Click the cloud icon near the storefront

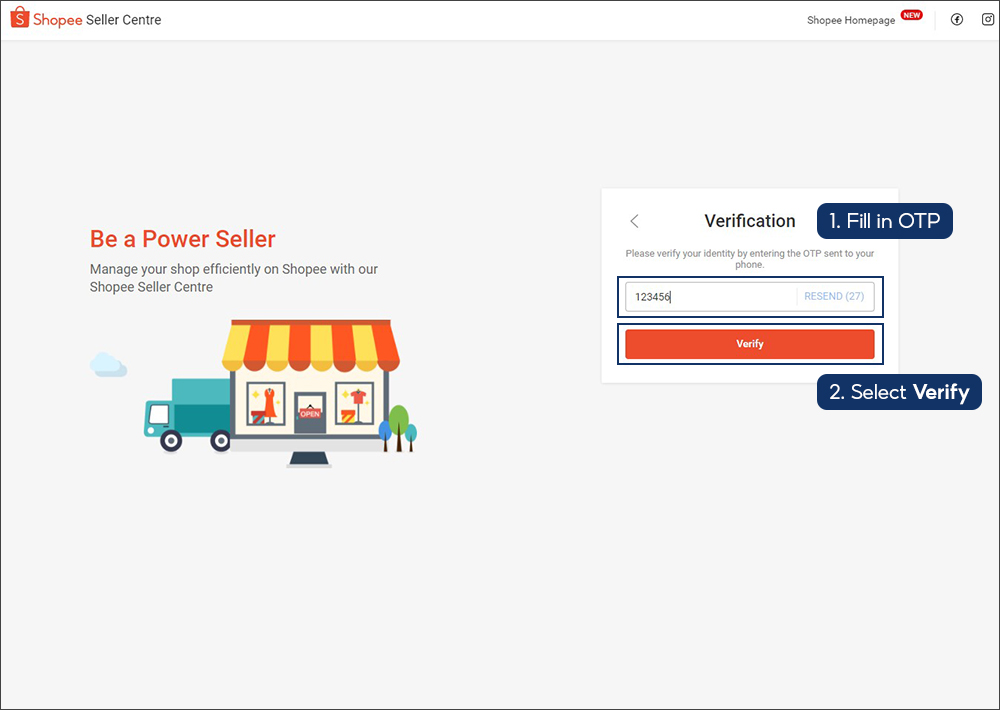click(108, 365)
